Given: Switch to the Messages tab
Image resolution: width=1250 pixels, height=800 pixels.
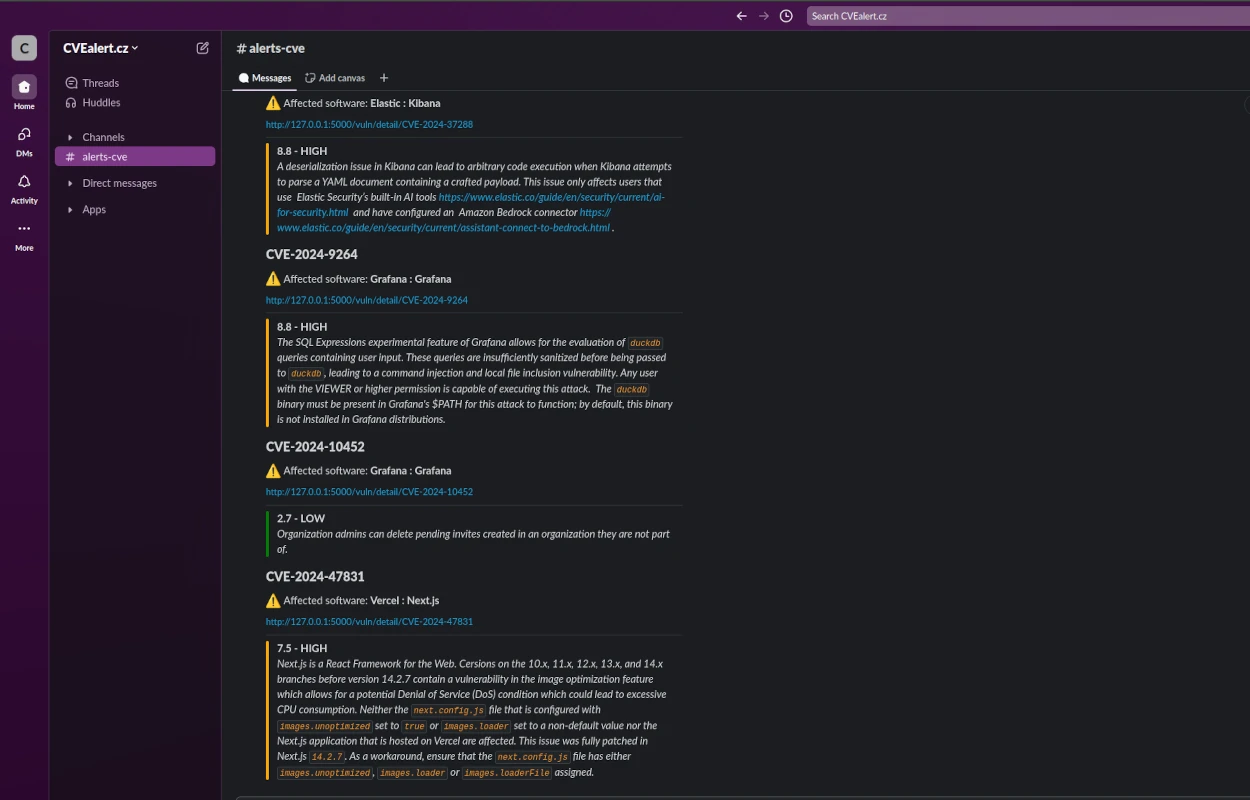Looking at the screenshot, I should coord(264,77).
